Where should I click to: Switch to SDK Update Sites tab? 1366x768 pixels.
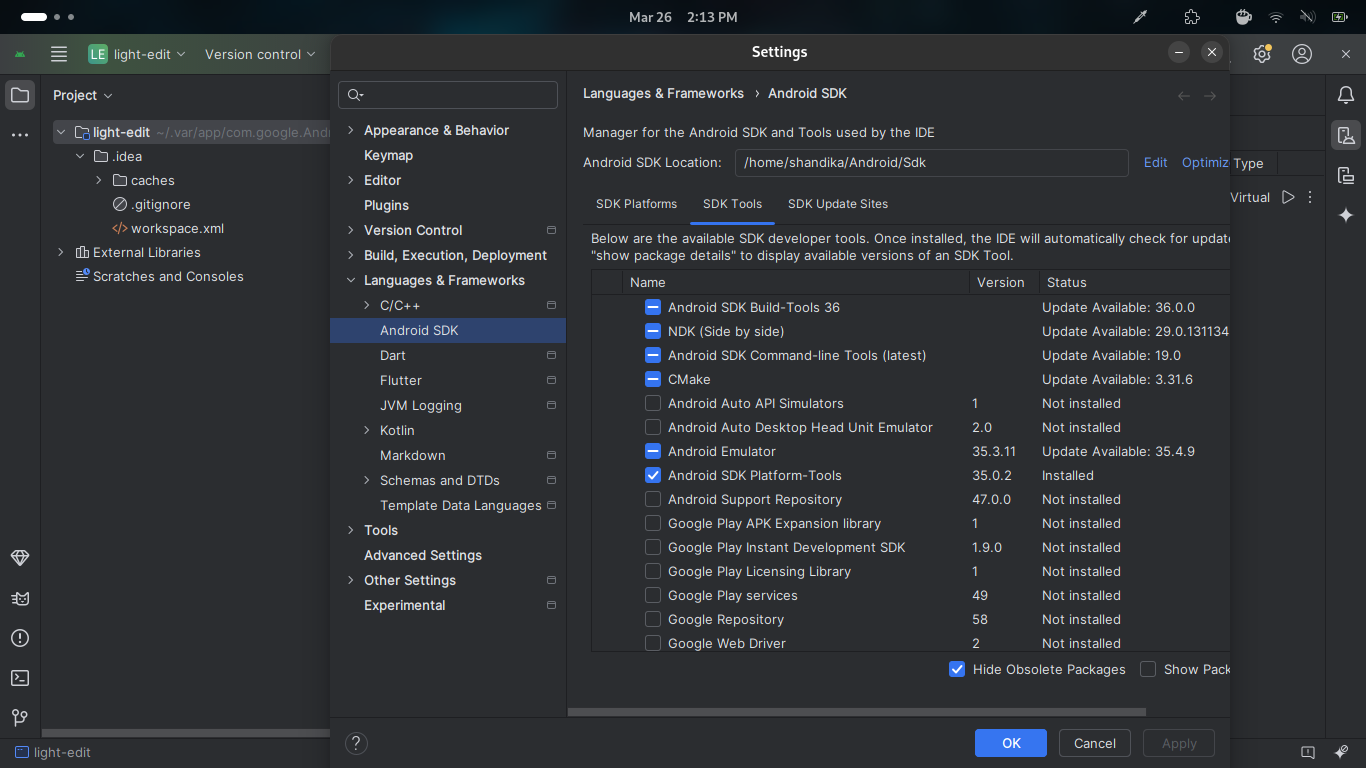point(837,204)
